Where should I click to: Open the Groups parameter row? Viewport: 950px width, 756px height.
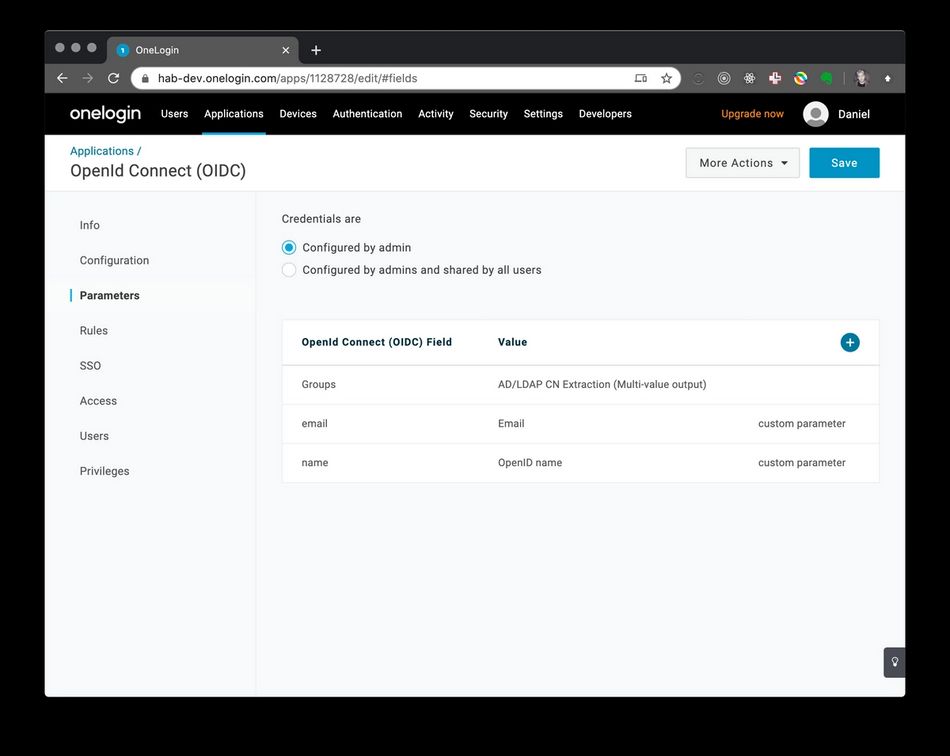click(x=580, y=385)
